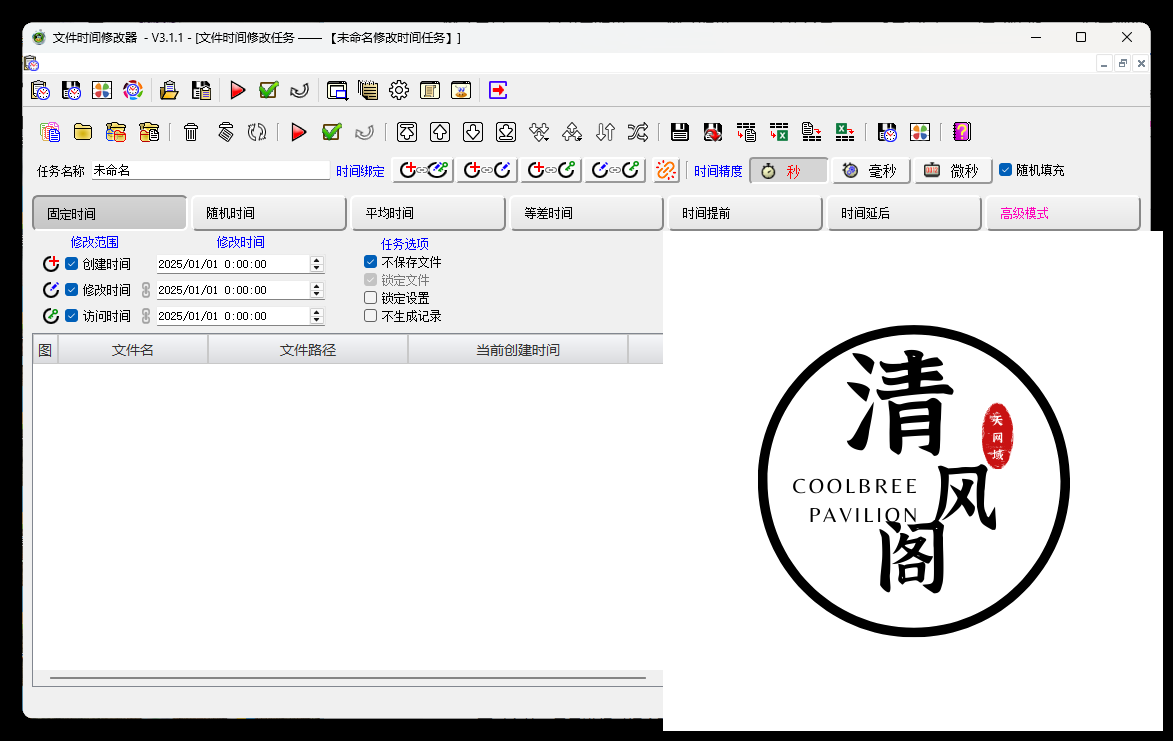This screenshot has height=741, width=1173.
Task: Click the add files icon with colored documents
Action: click(50, 132)
